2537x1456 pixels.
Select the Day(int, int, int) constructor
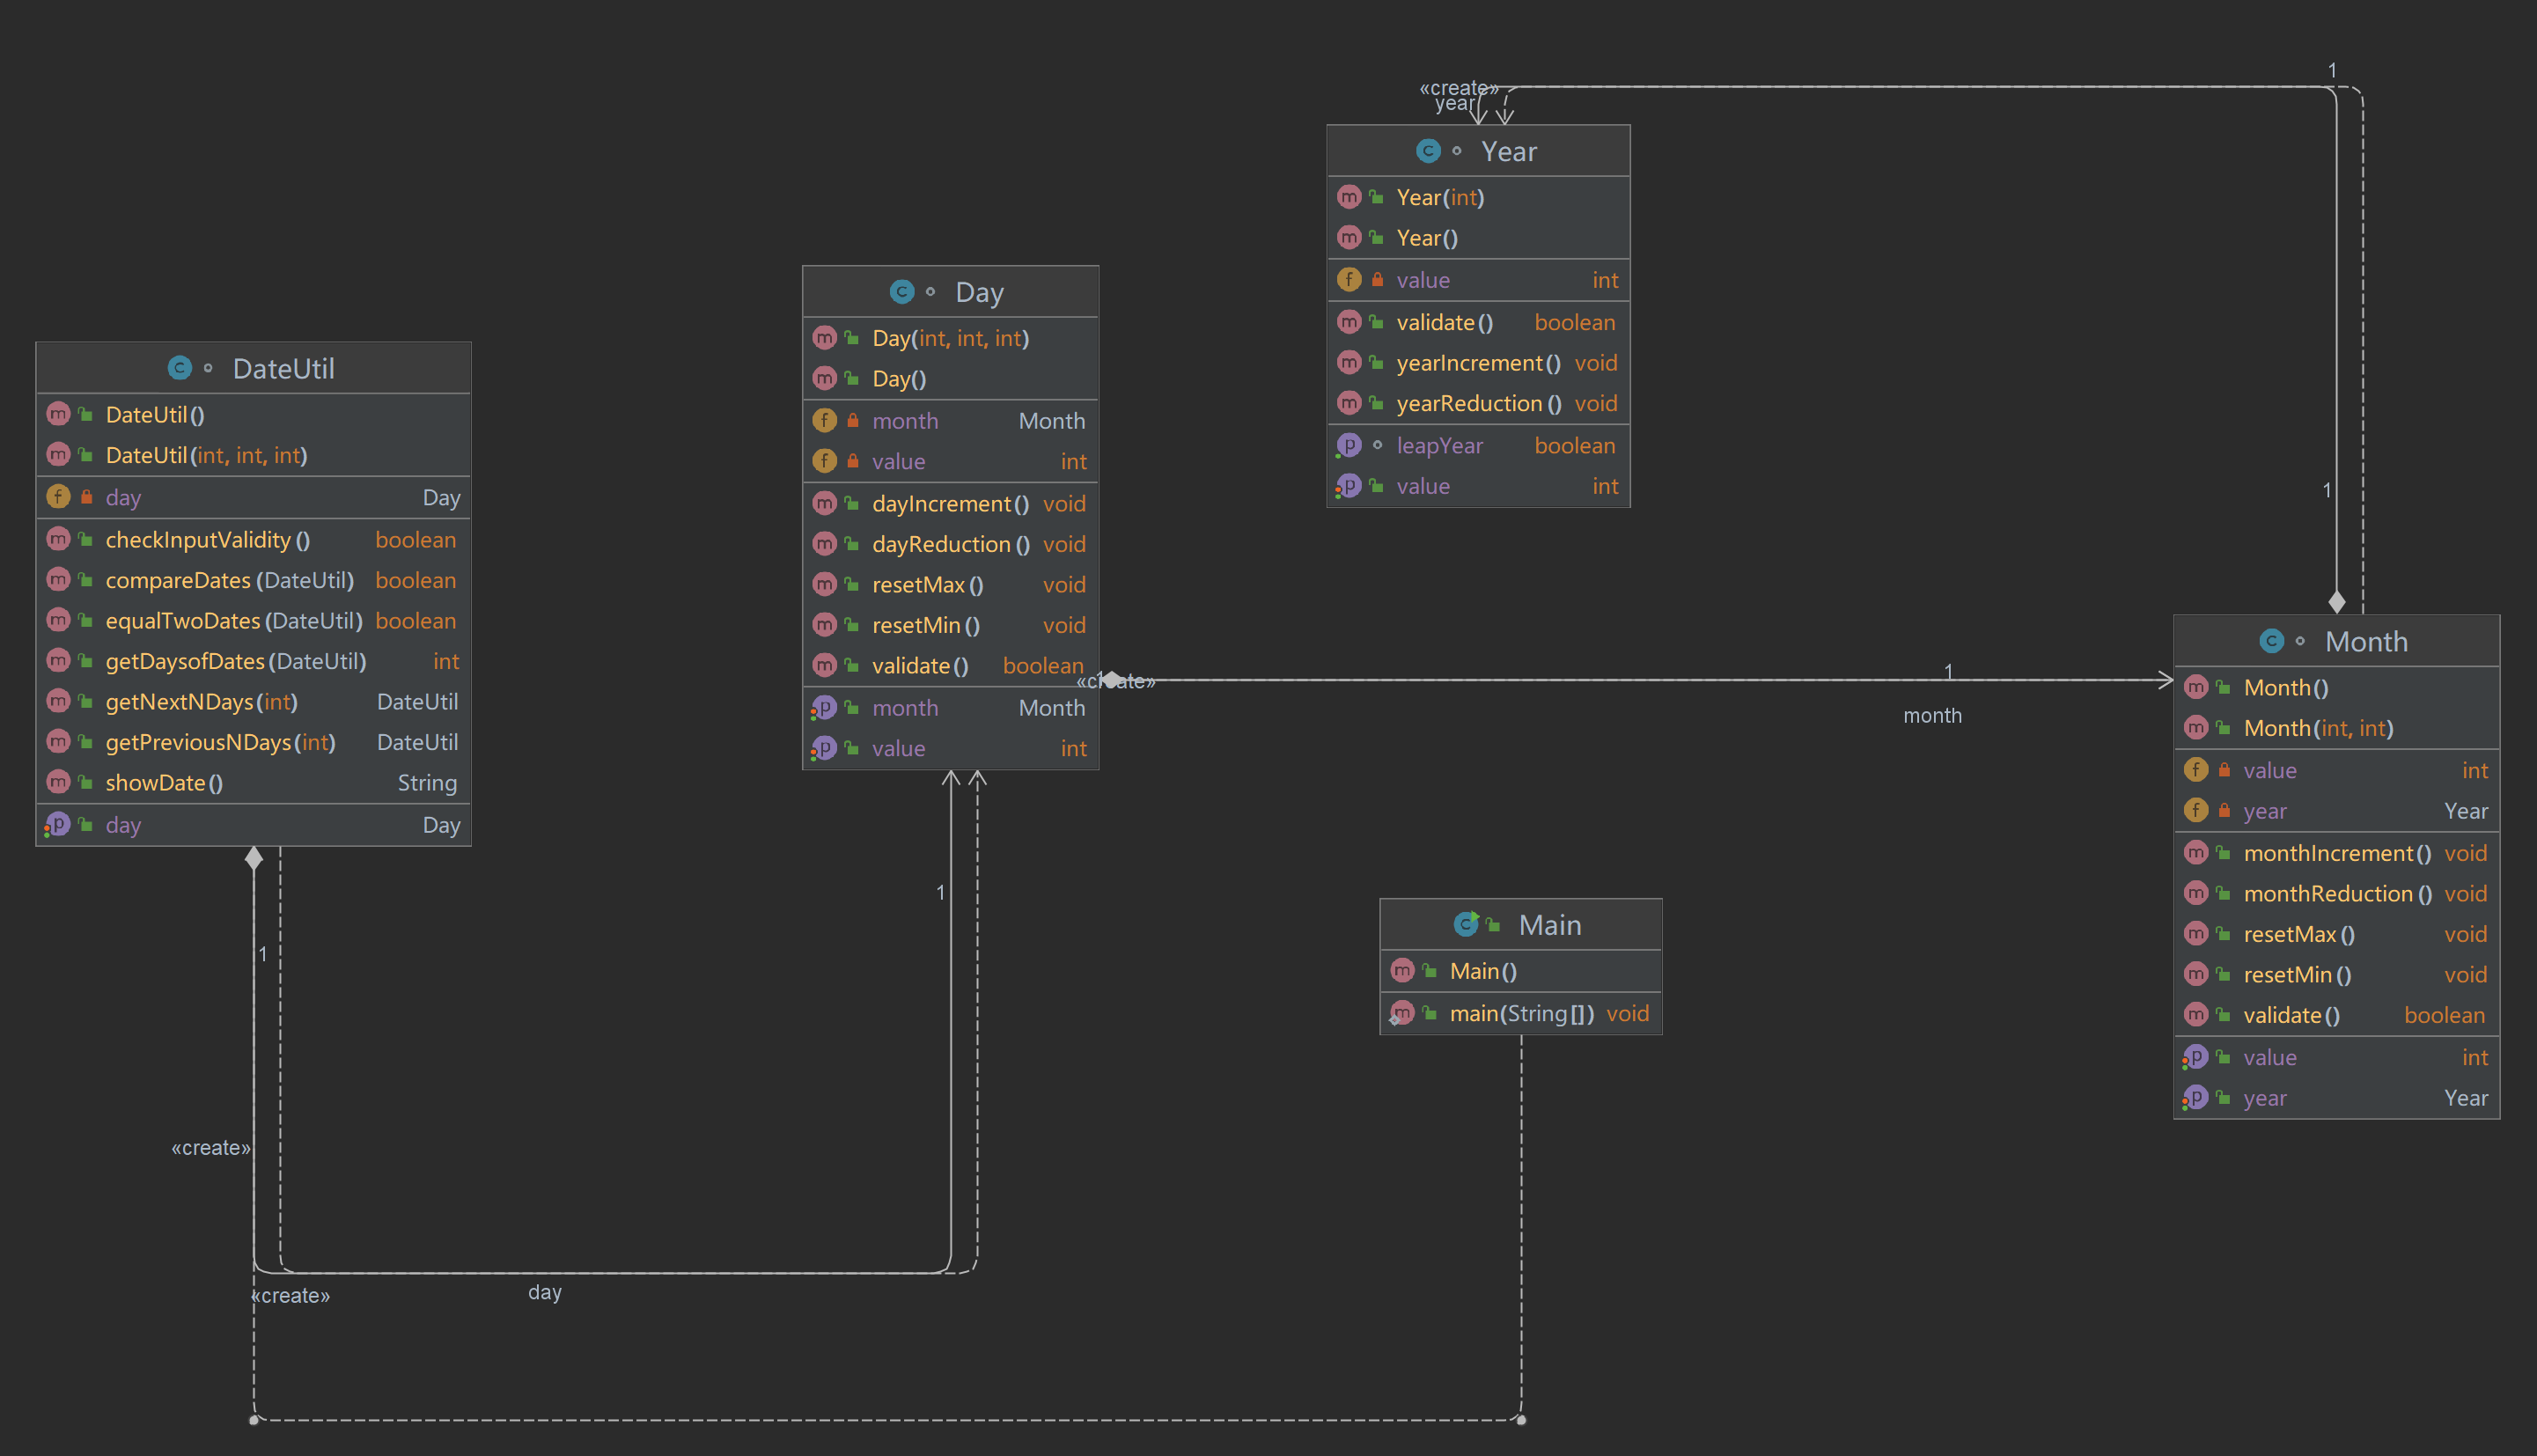pos(950,338)
